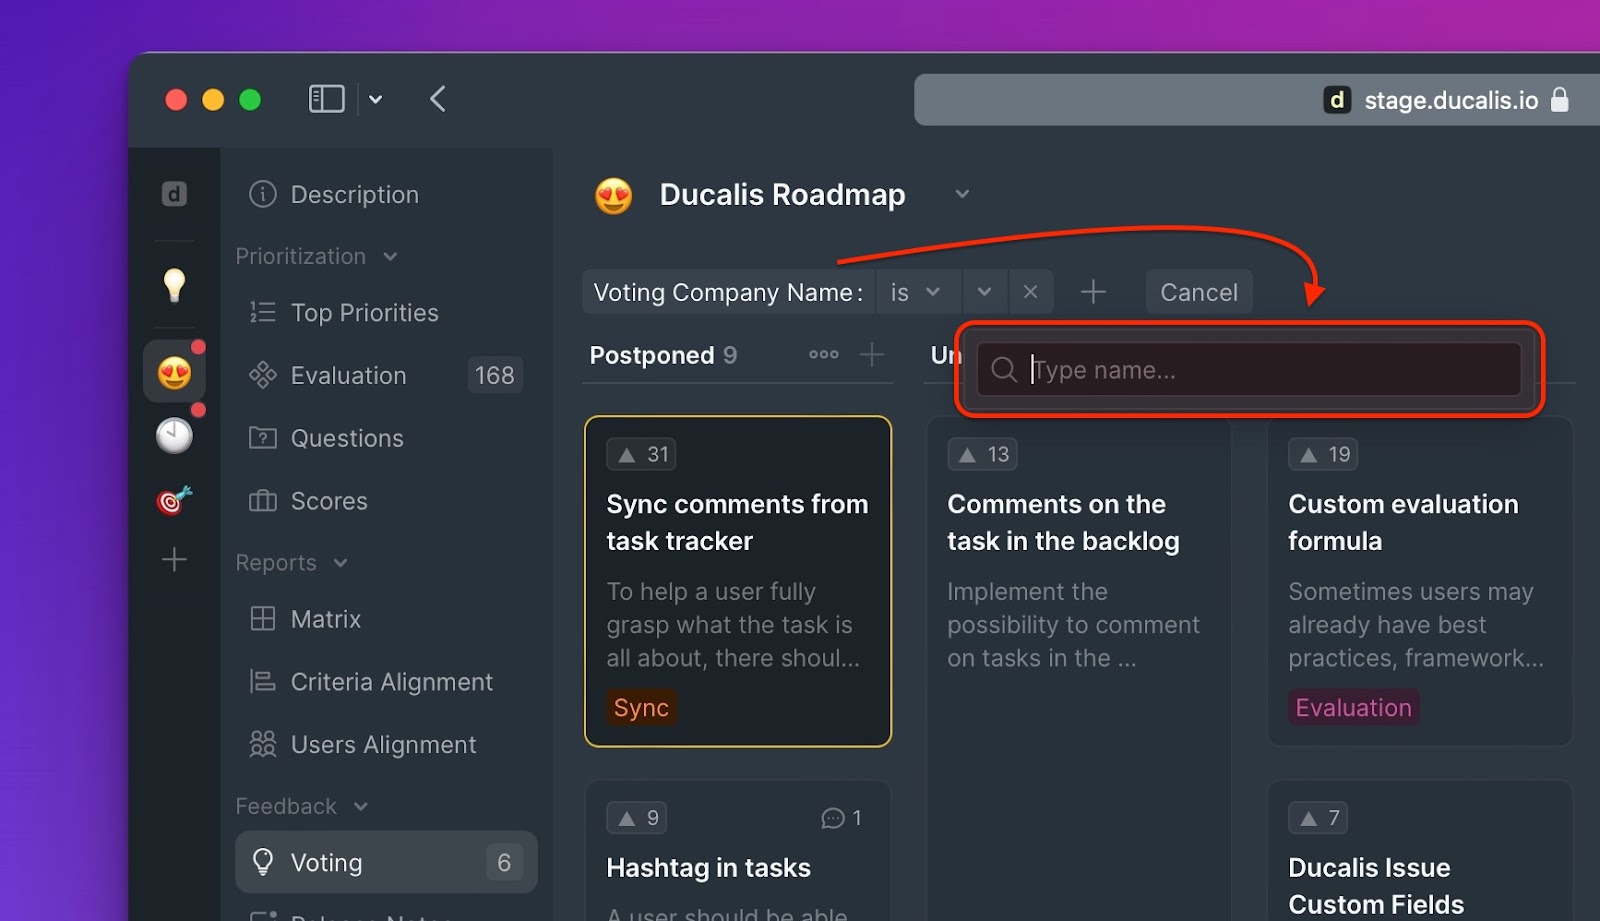This screenshot has height=921, width=1600.
Task: Remove the Voting Company Name filter
Action: click(x=1031, y=292)
